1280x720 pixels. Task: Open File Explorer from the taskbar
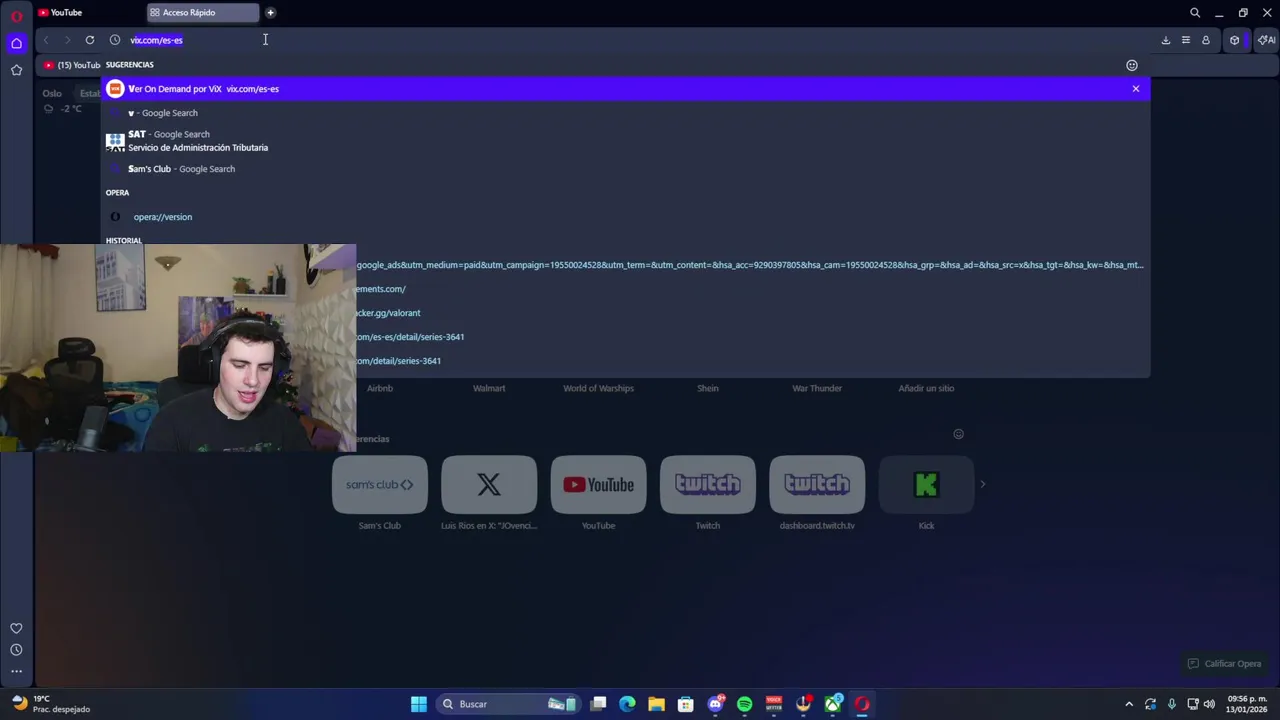[656, 704]
